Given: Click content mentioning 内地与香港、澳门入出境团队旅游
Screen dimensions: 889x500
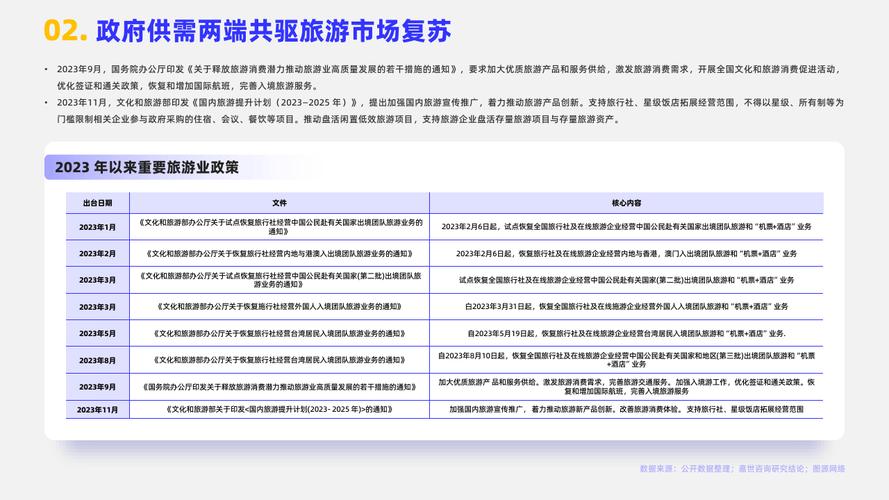Looking at the screenshot, I should point(626,253).
